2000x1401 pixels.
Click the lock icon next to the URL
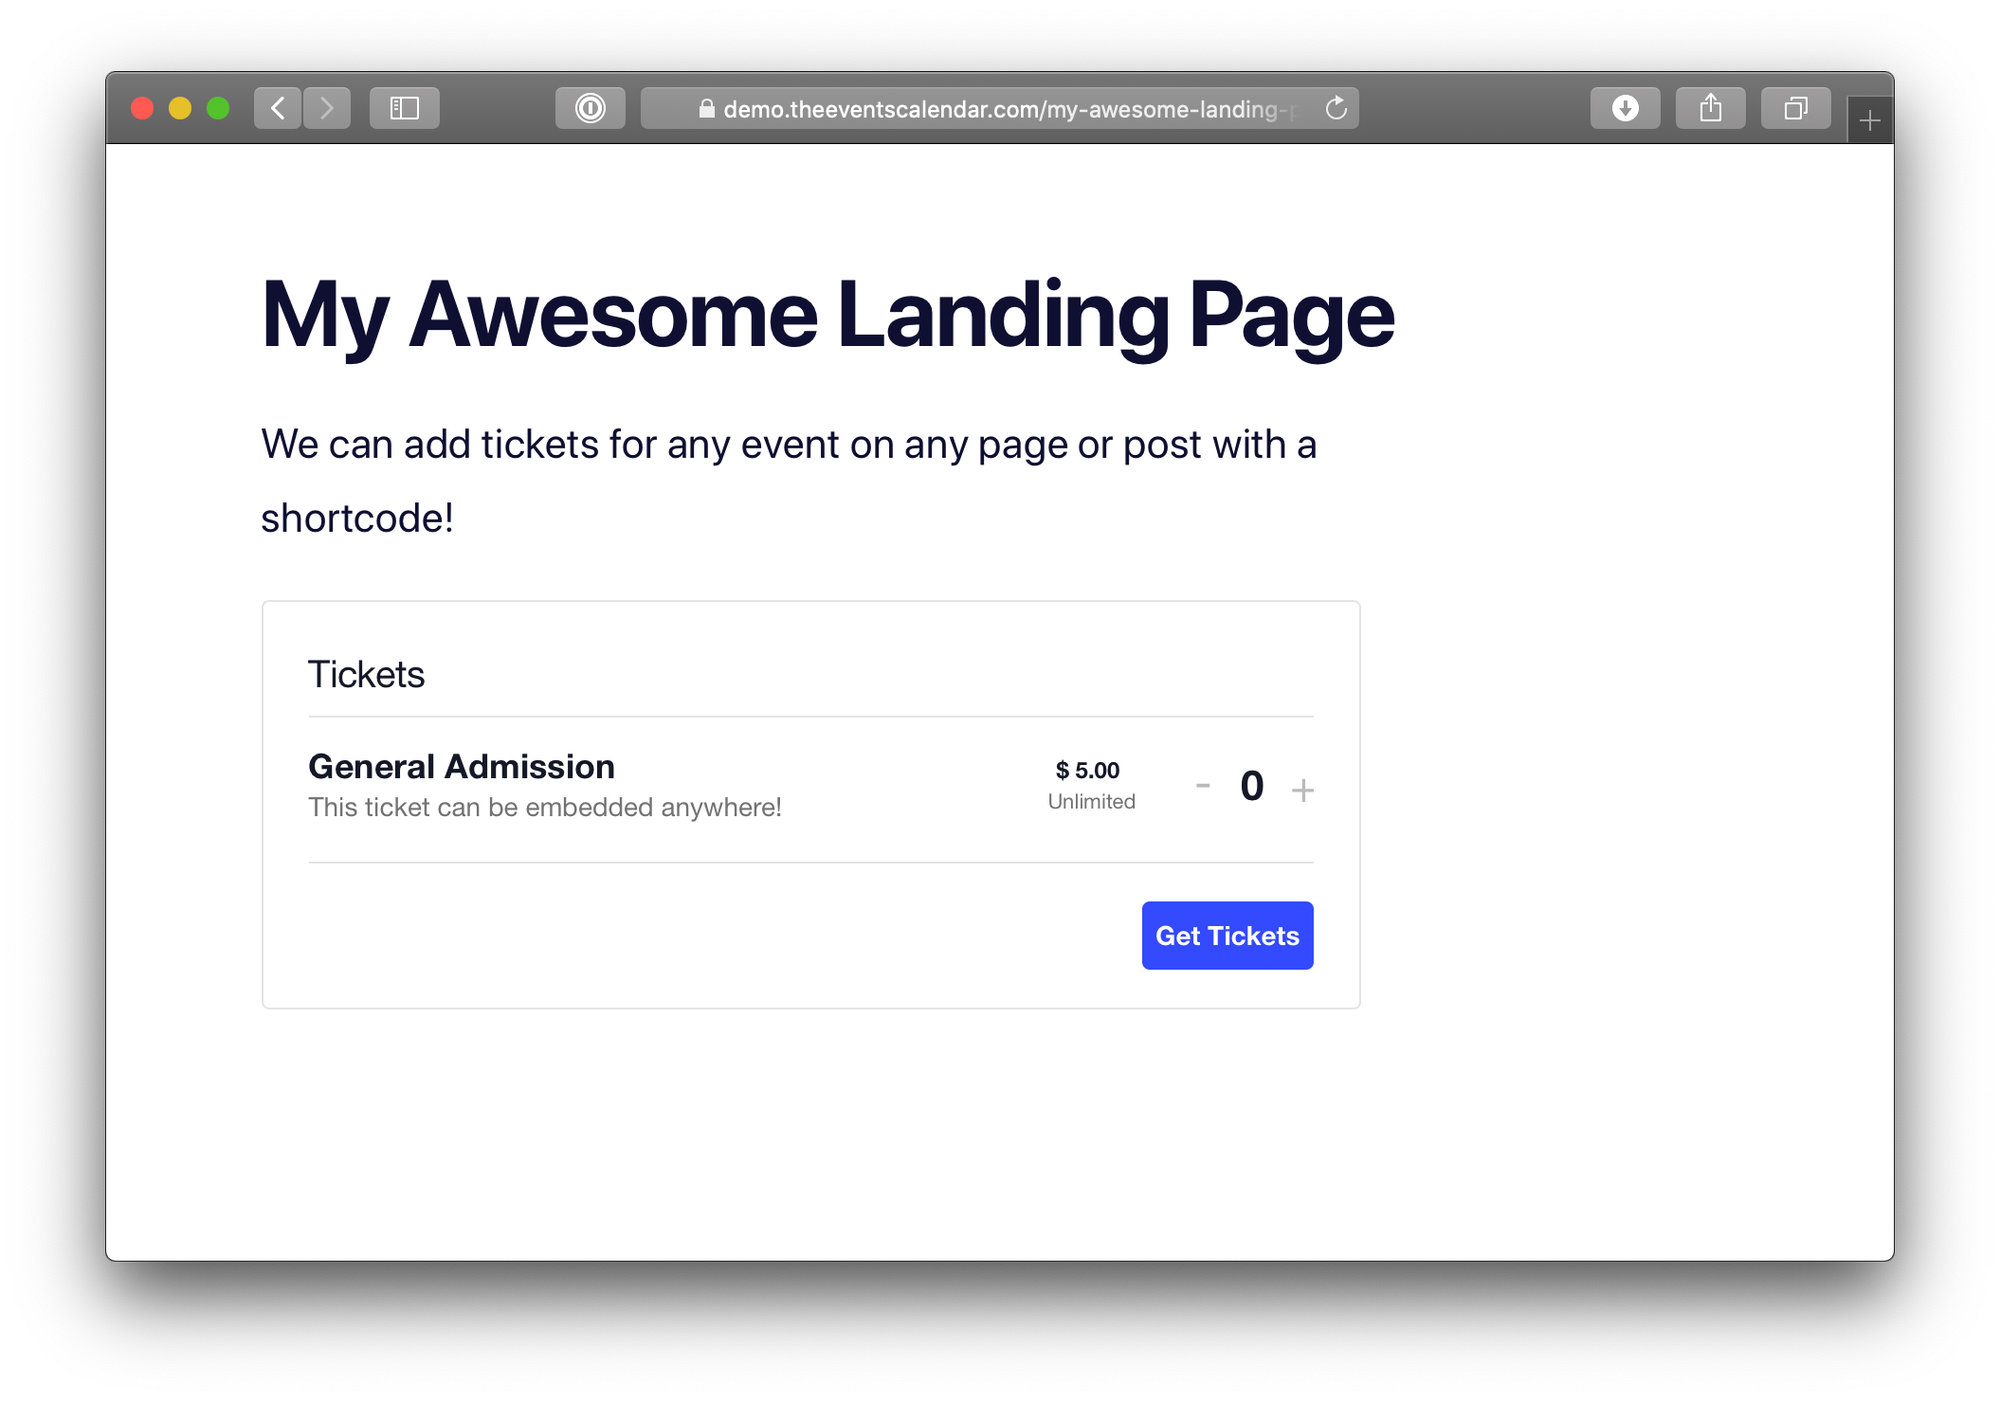pos(706,110)
